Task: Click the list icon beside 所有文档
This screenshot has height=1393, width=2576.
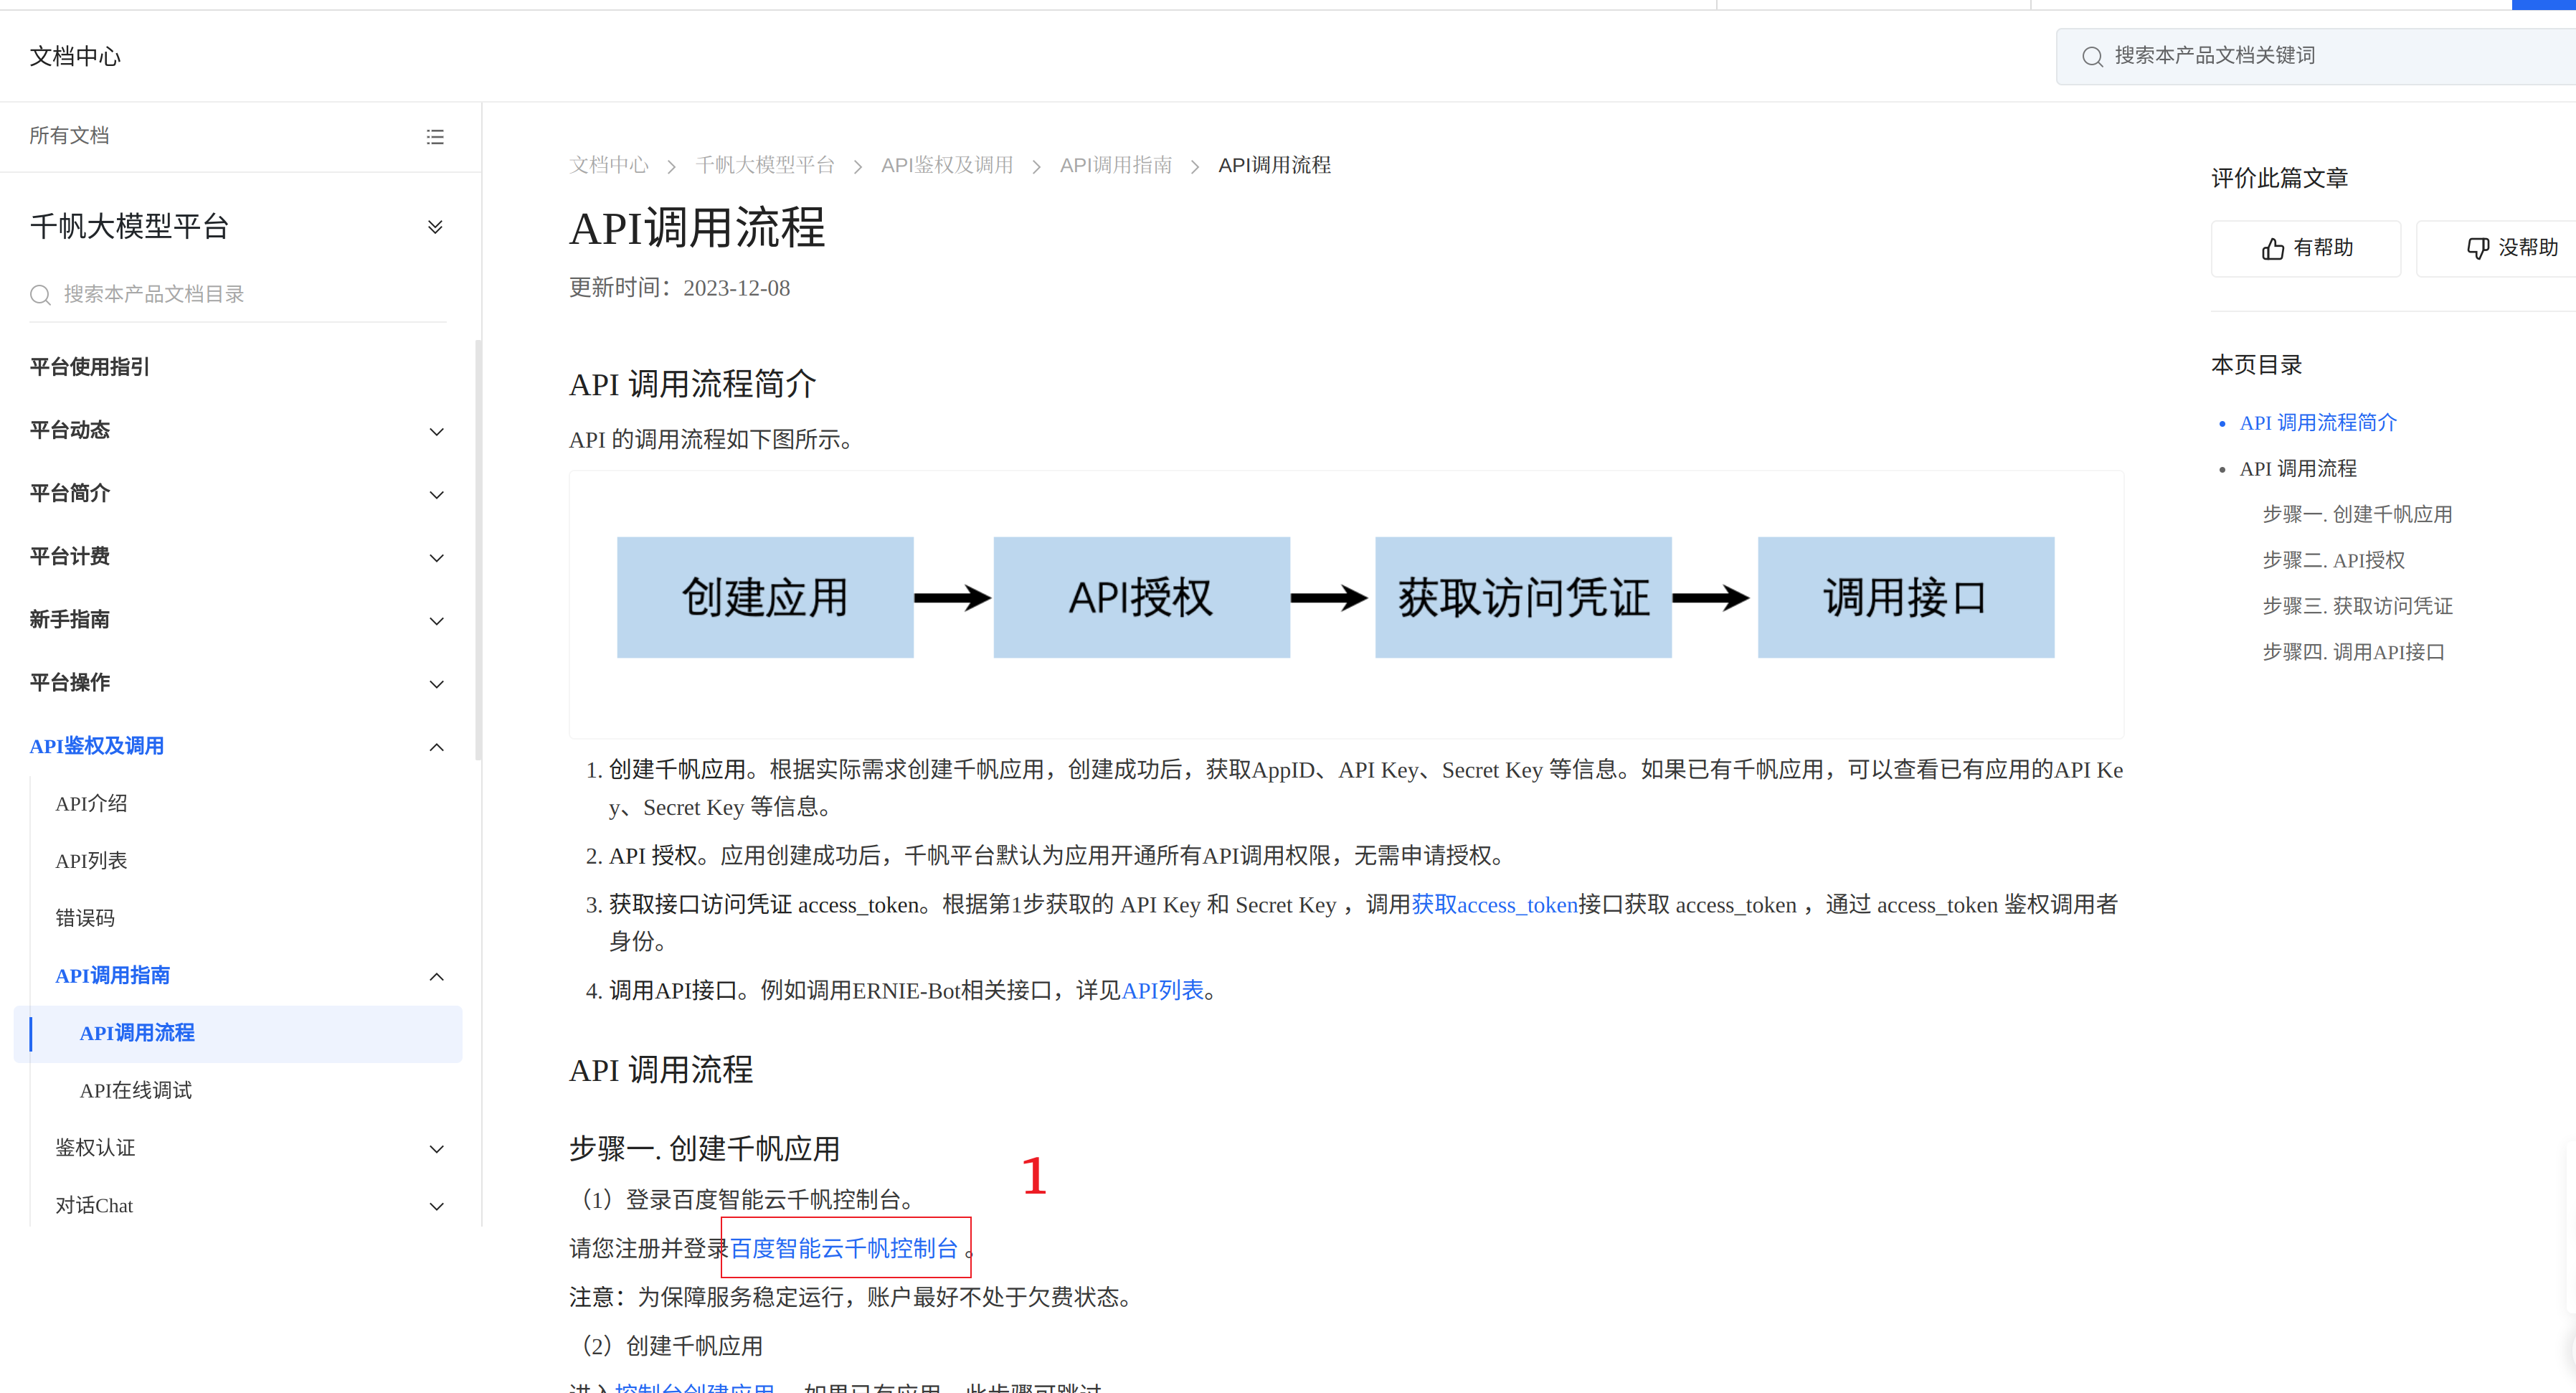Action: [435, 137]
